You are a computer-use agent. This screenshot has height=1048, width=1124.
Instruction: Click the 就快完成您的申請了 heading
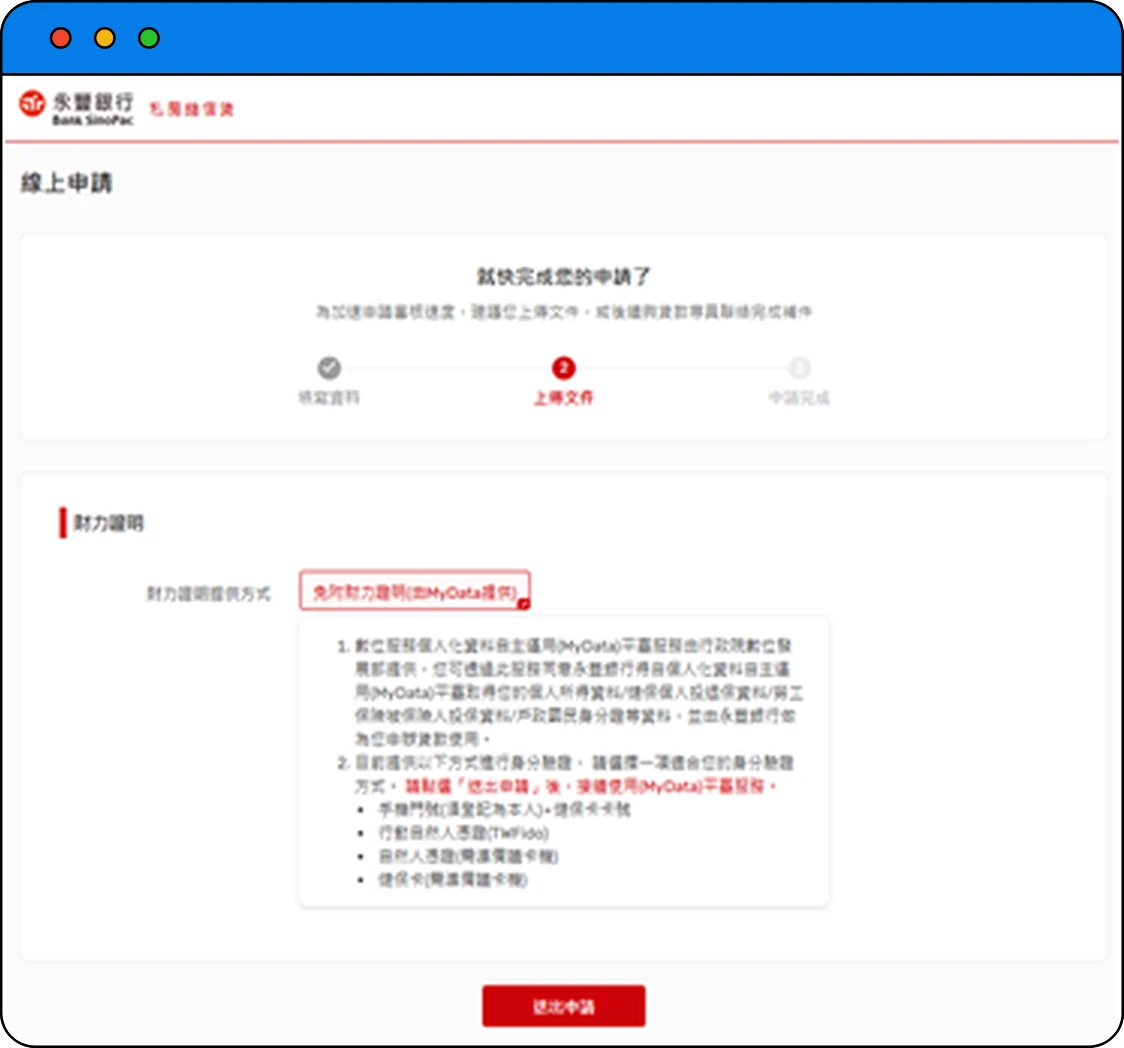pyautogui.click(x=563, y=277)
